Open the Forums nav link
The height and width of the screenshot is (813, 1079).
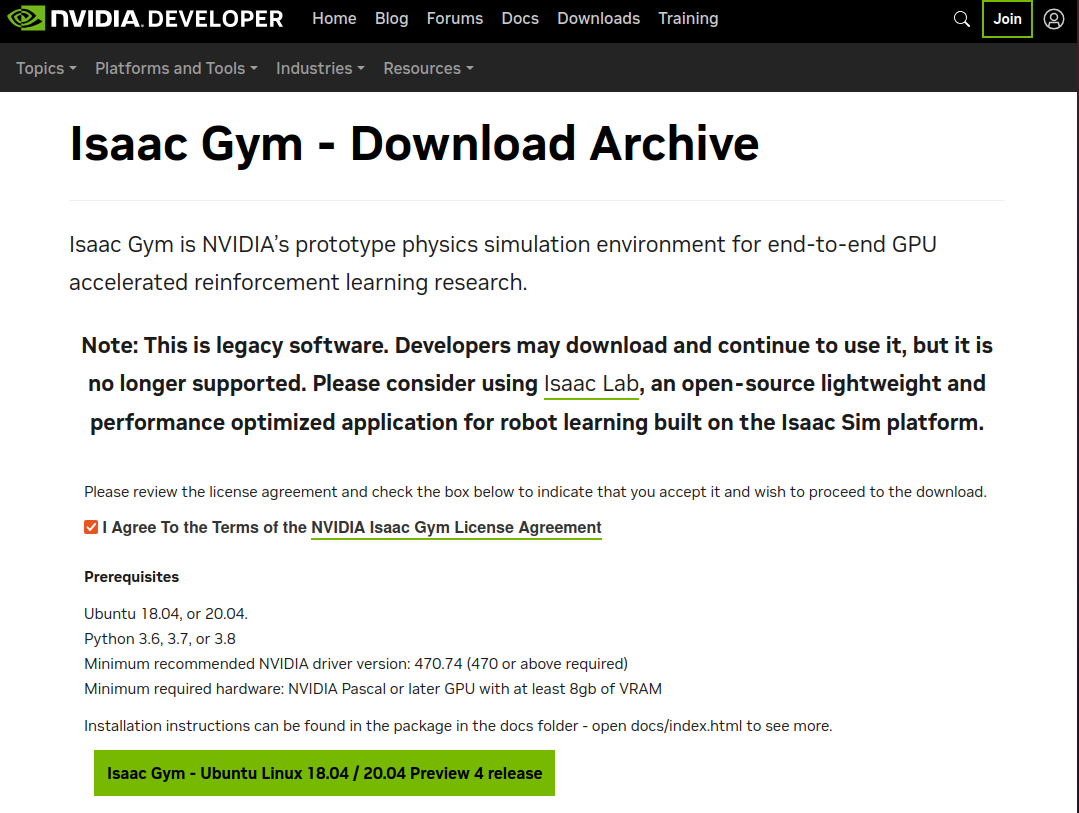(x=455, y=19)
